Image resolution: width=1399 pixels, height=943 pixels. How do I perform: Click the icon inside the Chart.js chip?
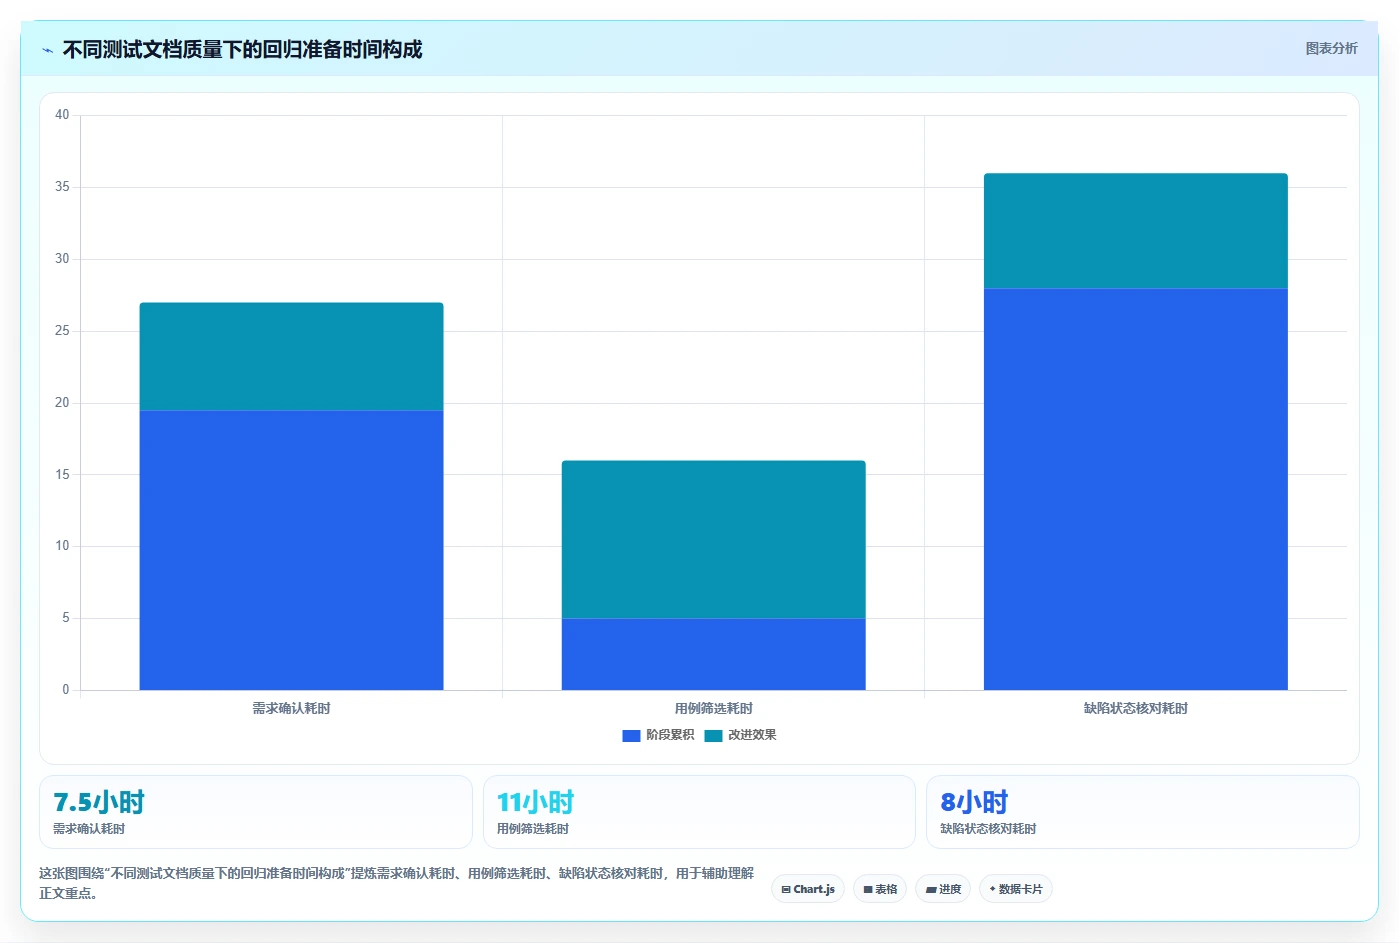coord(786,889)
